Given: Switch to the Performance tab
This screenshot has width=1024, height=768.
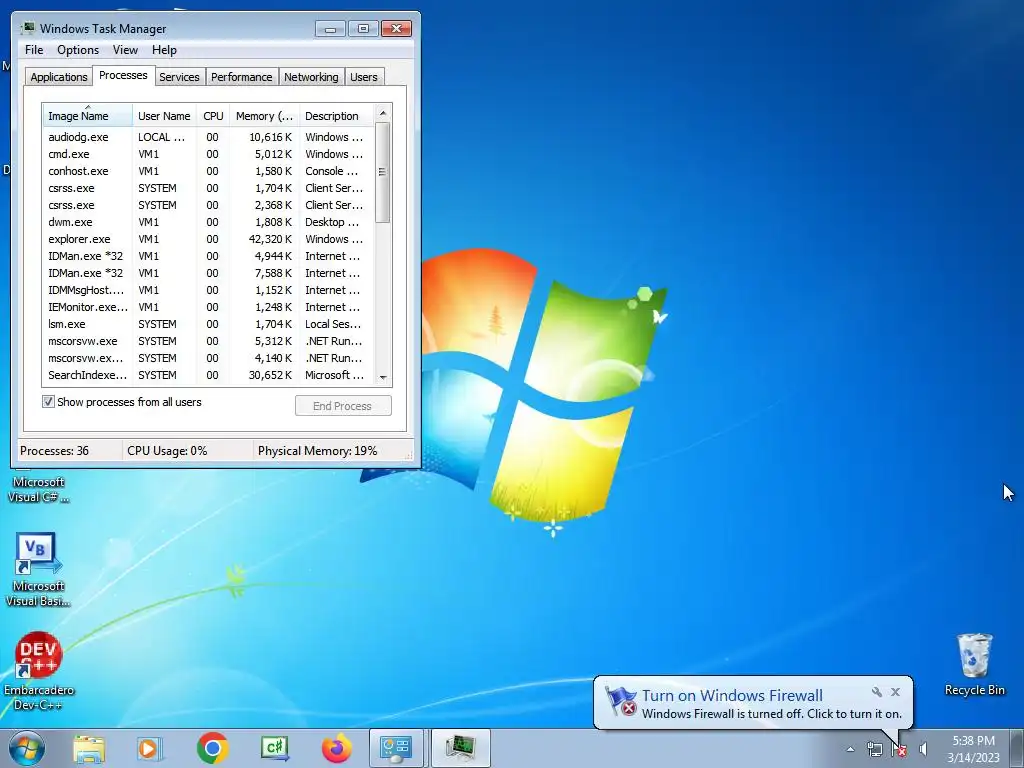Looking at the screenshot, I should (x=242, y=77).
